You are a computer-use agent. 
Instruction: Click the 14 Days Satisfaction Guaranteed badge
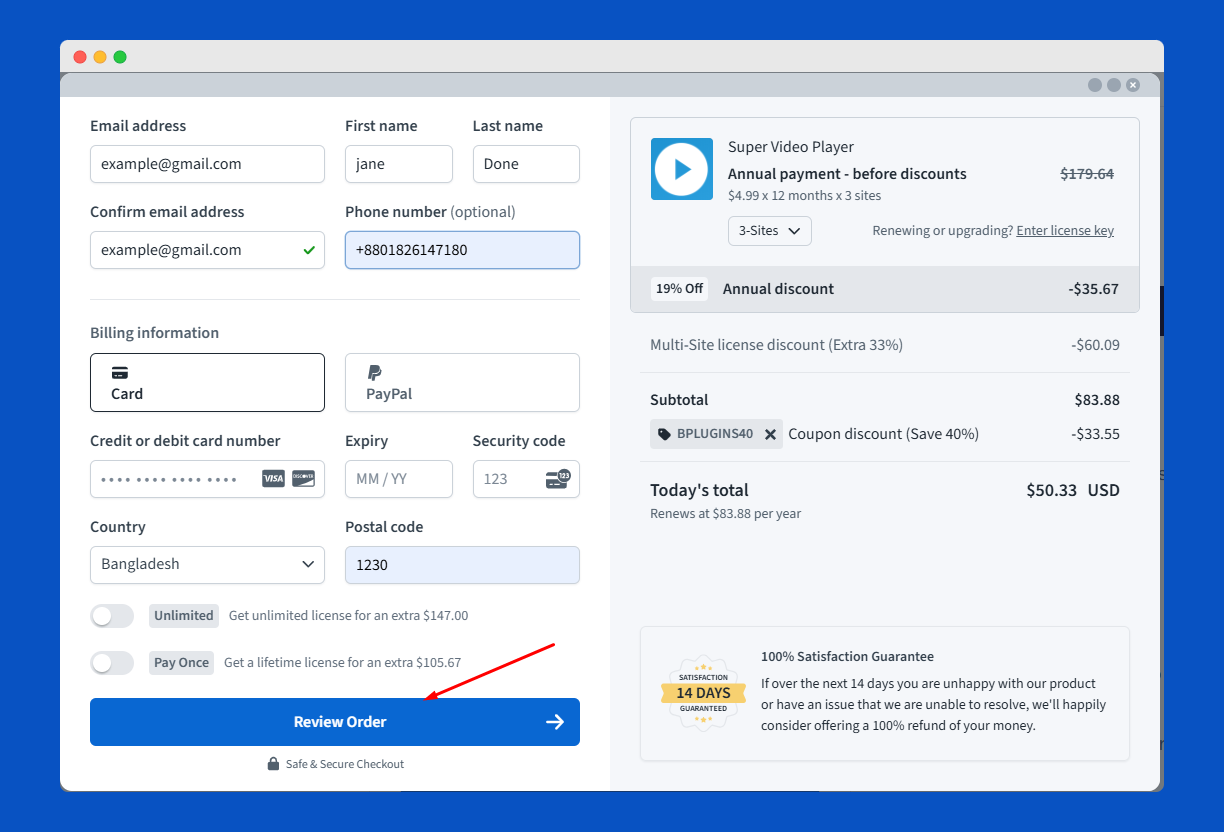[x=702, y=693]
